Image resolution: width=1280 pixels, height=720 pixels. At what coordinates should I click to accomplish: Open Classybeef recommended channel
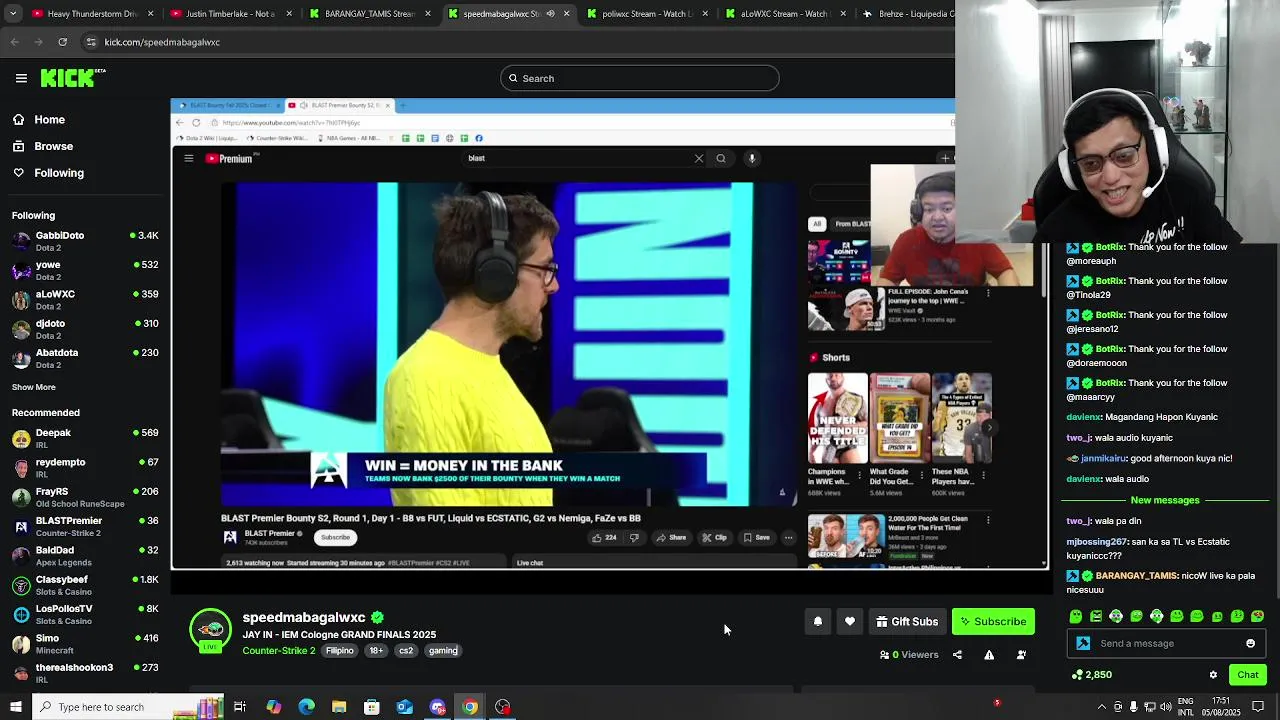coord(85,585)
